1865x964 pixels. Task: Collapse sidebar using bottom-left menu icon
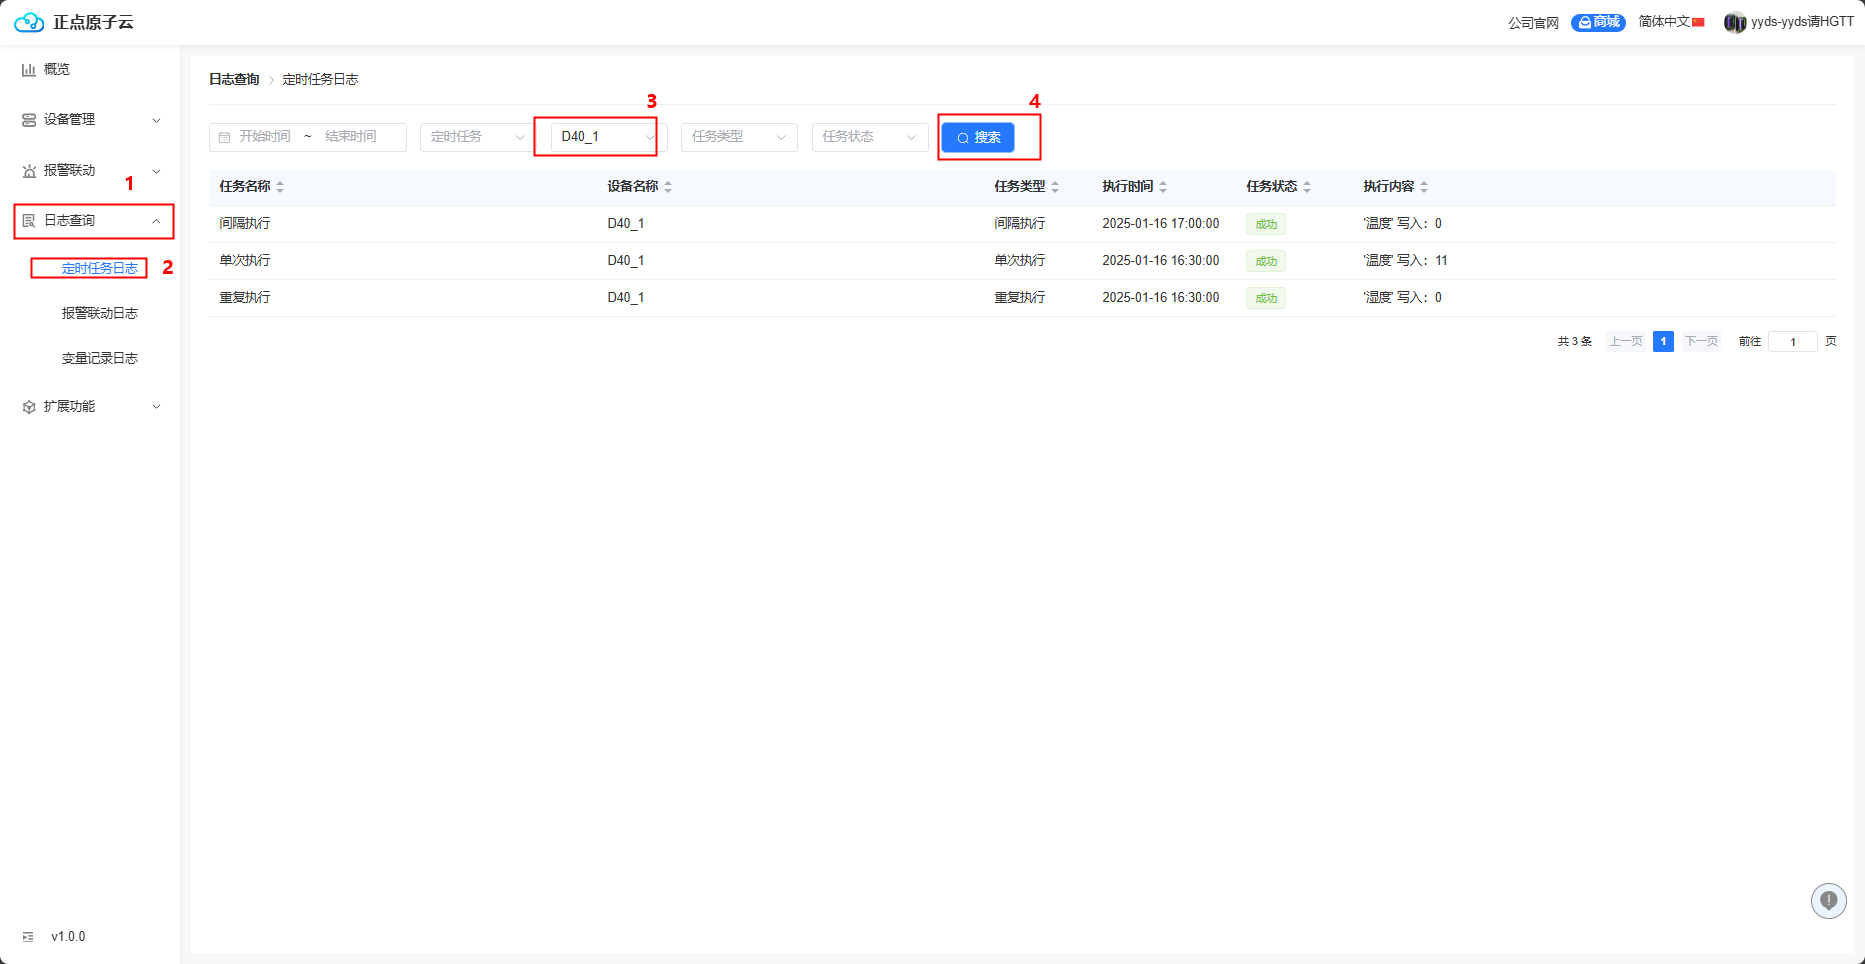28,937
